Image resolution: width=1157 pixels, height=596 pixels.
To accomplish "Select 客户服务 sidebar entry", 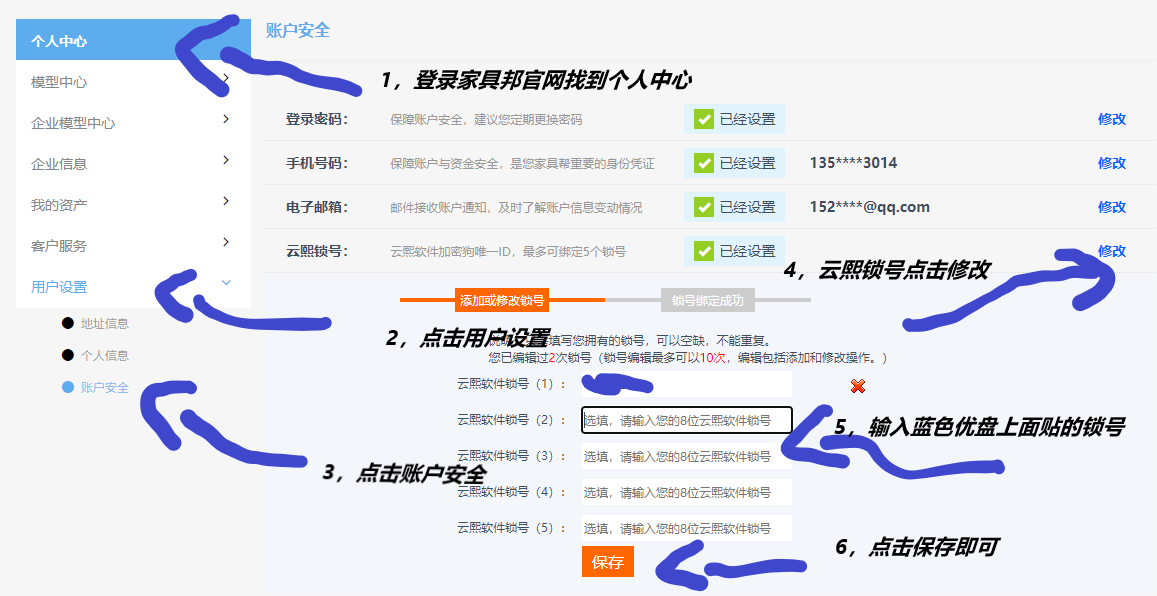I will point(58,246).
